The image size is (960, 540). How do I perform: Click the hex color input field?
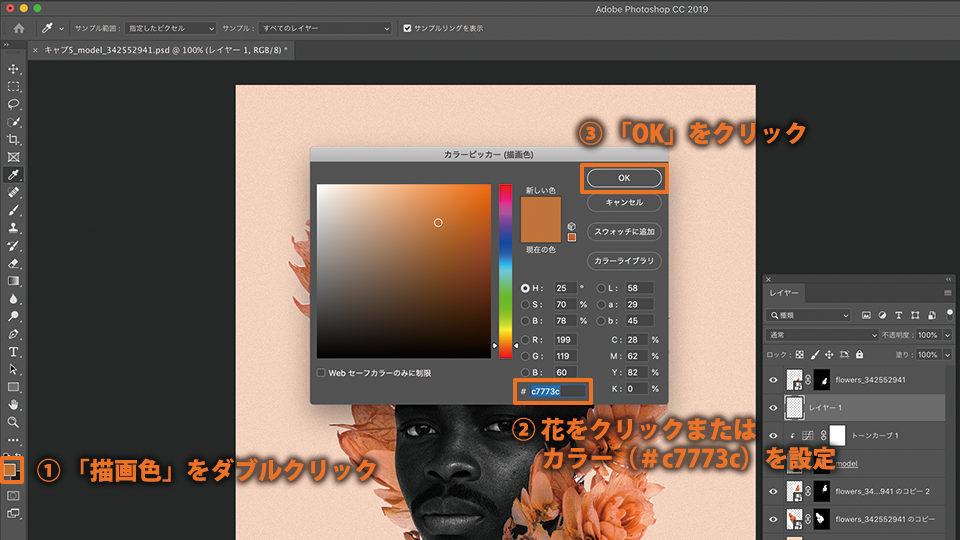557,391
